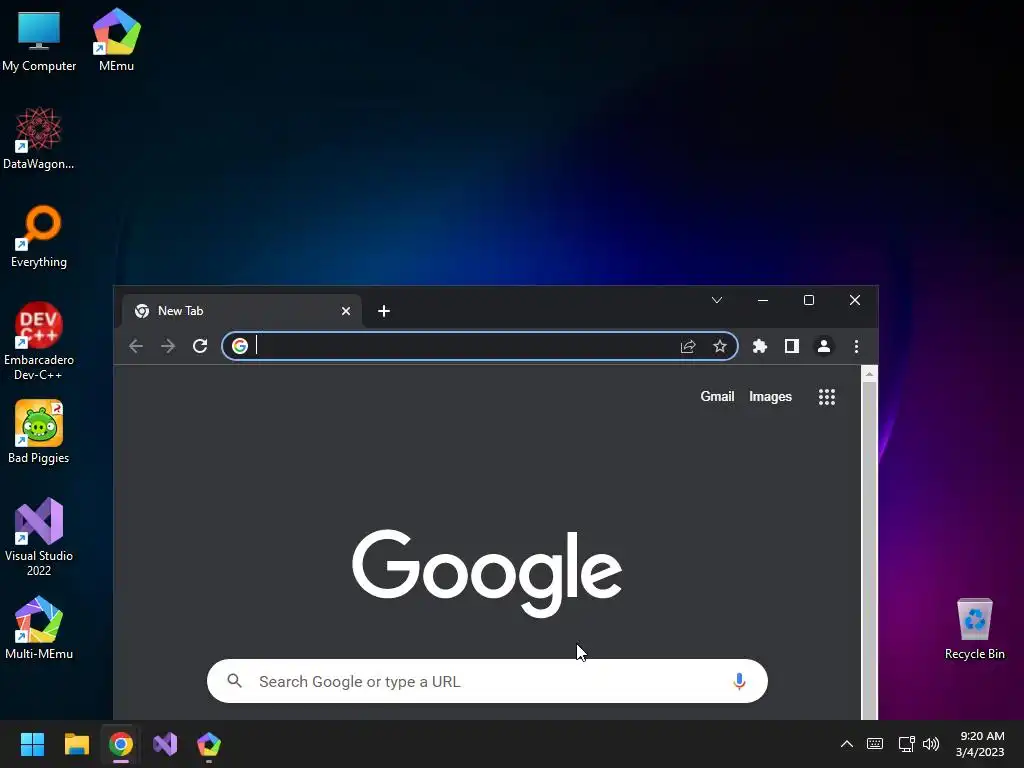
Task: Select the Everything search shortcut
Action: click(x=39, y=236)
